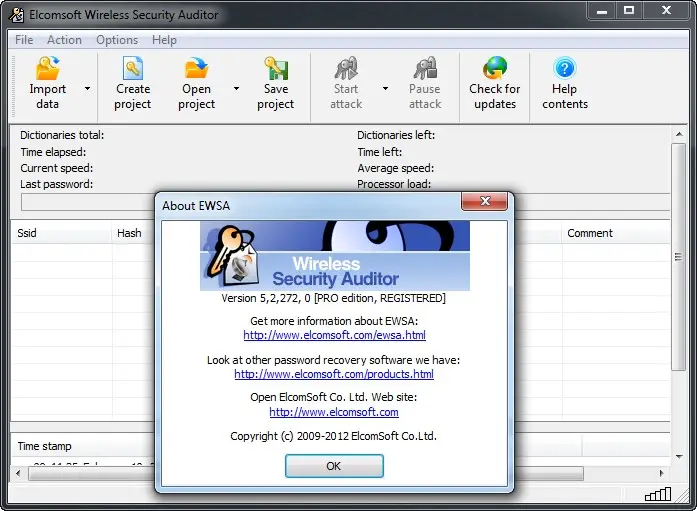The height and width of the screenshot is (511, 697).
Task: Click the 'Dictionaries left:' label
Action: click(396, 135)
